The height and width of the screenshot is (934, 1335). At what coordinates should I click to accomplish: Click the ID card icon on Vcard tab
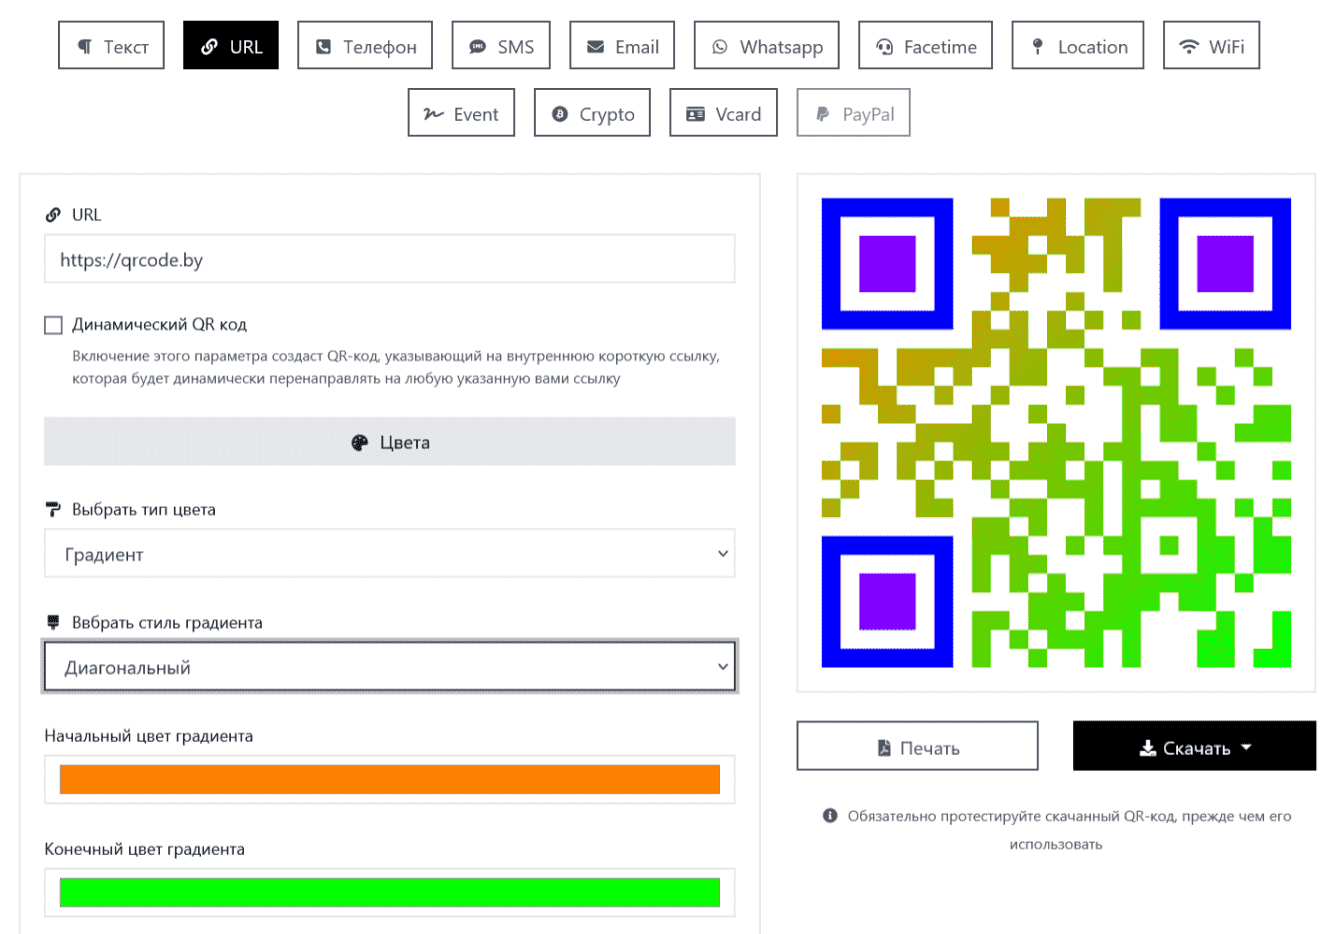696,114
